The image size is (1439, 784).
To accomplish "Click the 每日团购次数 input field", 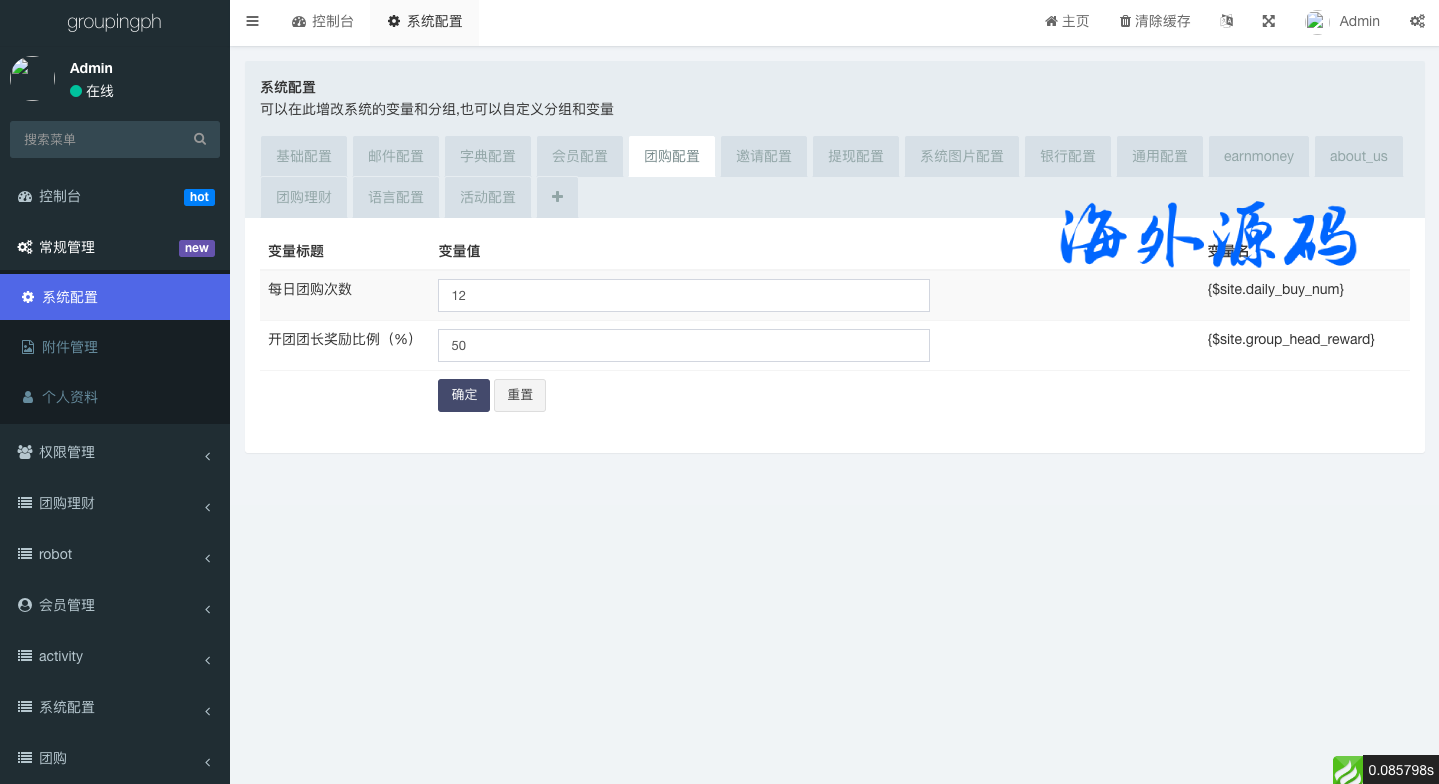I will click(x=683, y=295).
